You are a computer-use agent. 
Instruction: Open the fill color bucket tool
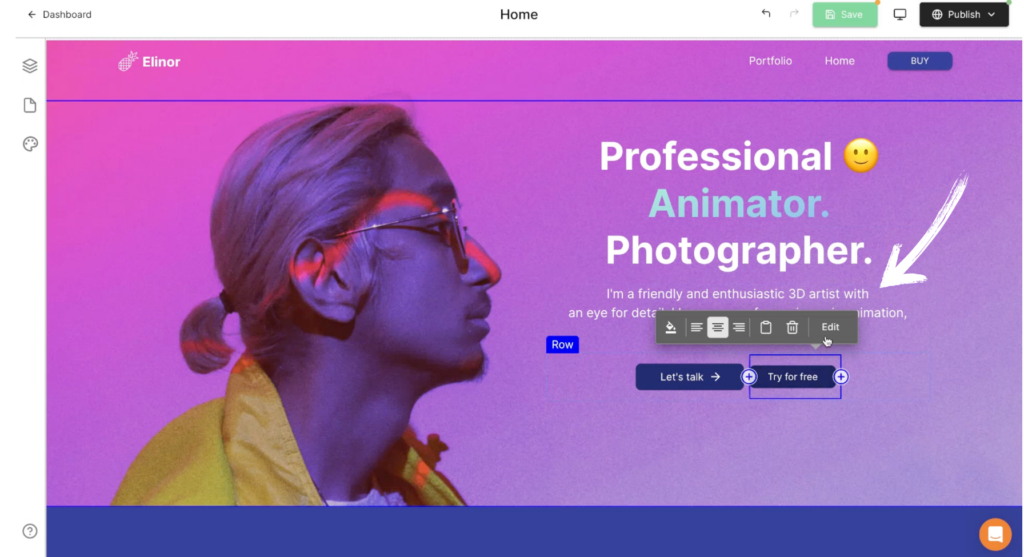coord(671,327)
